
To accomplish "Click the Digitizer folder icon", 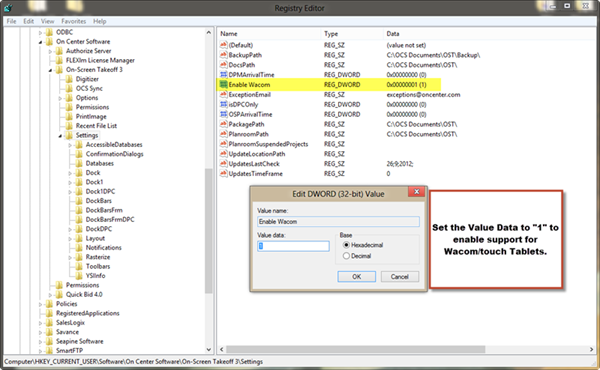I will point(69,79).
